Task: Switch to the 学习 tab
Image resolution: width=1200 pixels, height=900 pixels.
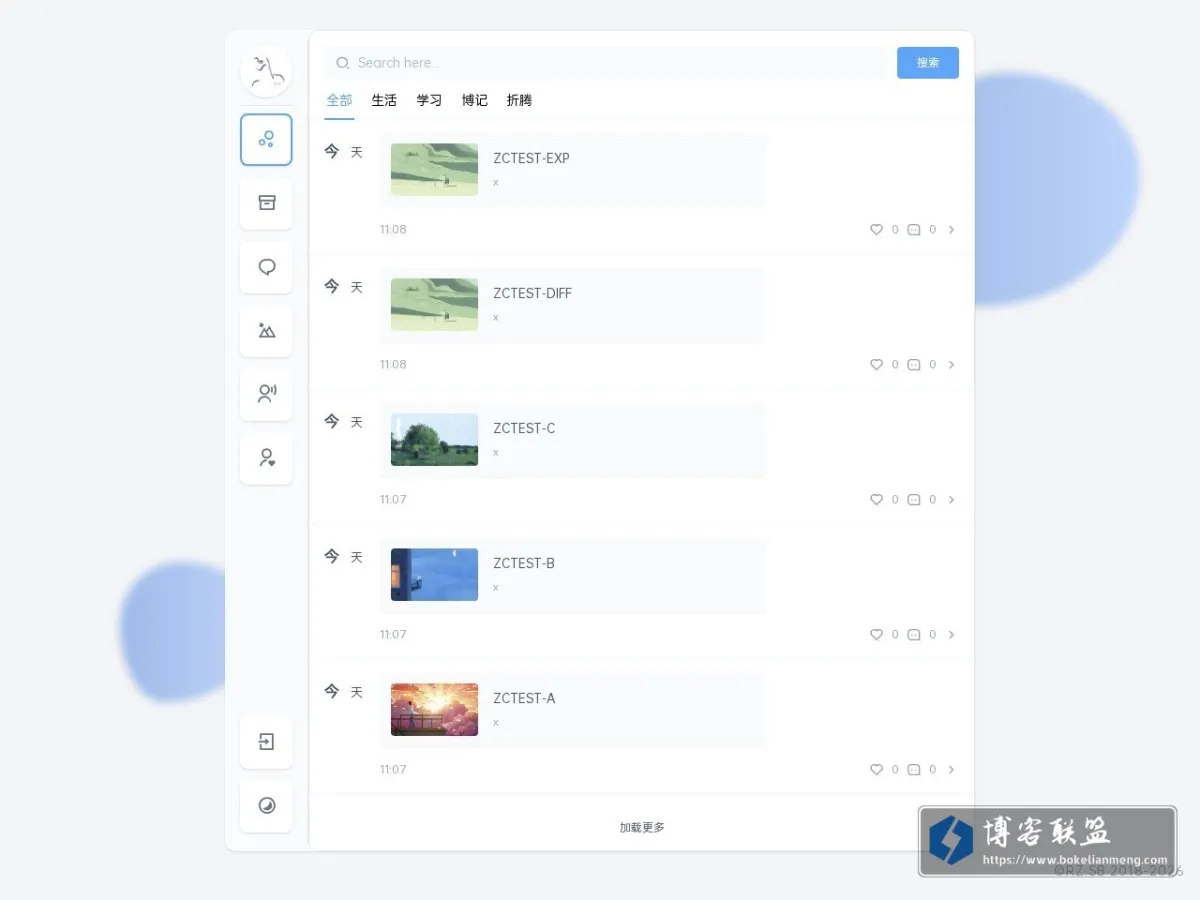Action: point(429,101)
